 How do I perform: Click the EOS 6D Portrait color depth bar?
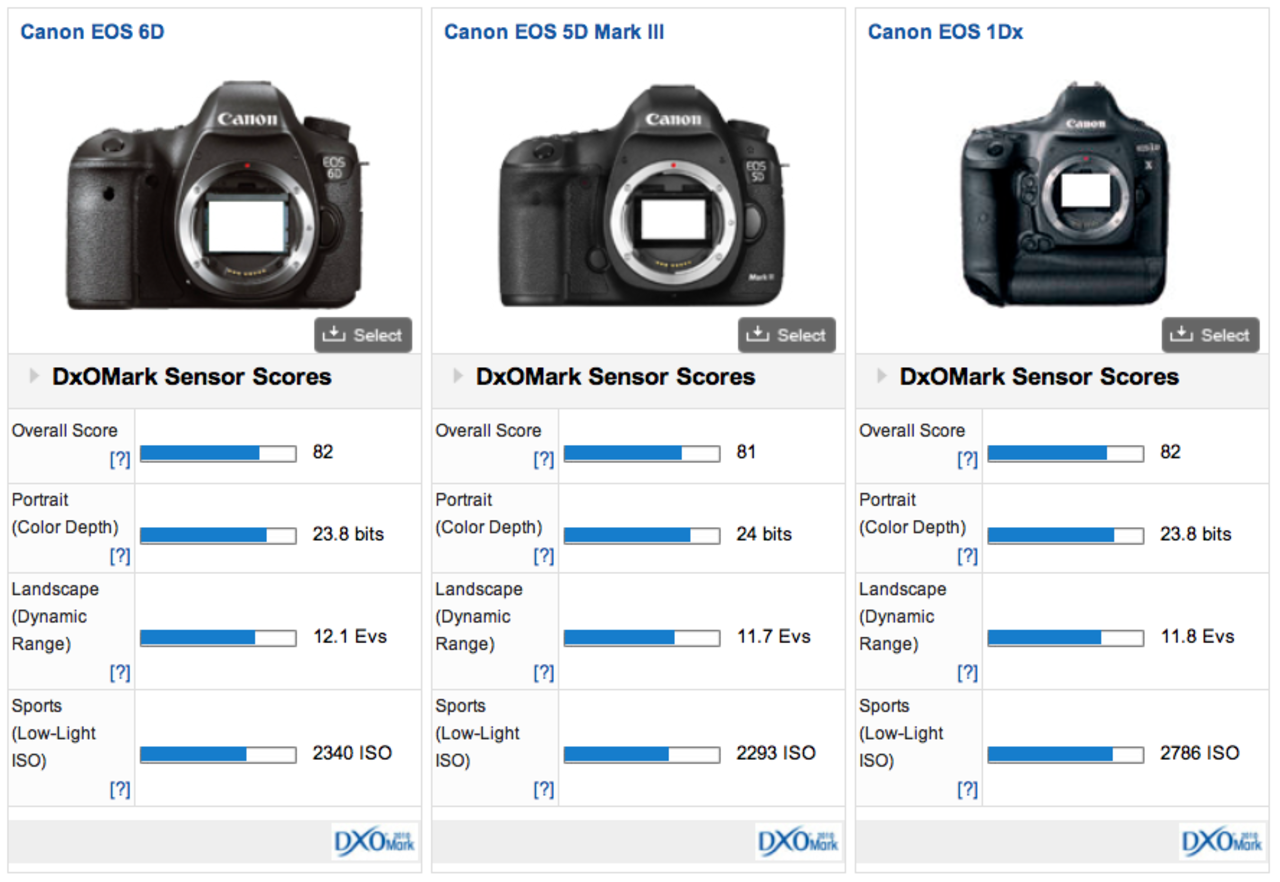(218, 535)
